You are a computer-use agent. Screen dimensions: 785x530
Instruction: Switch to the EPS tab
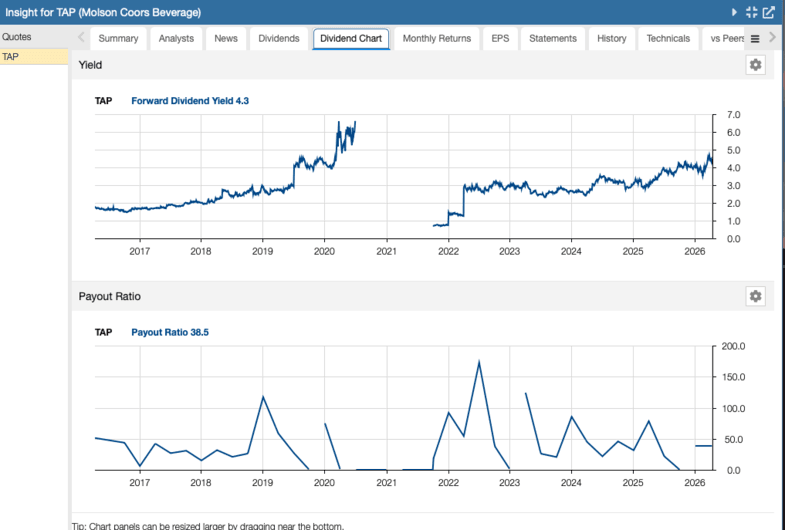[500, 39]
